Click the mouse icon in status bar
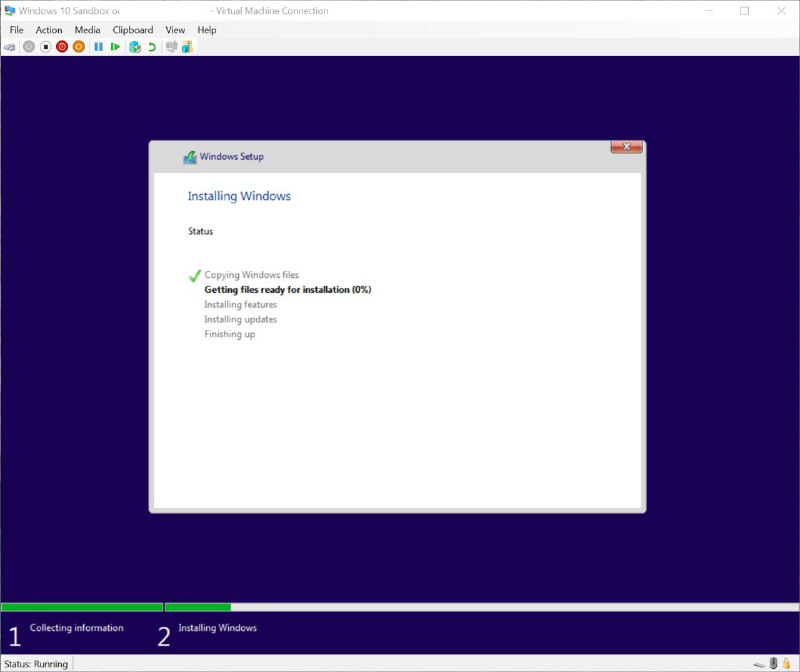Viewport: 800px width, 672px height. [x=773, y=663]
